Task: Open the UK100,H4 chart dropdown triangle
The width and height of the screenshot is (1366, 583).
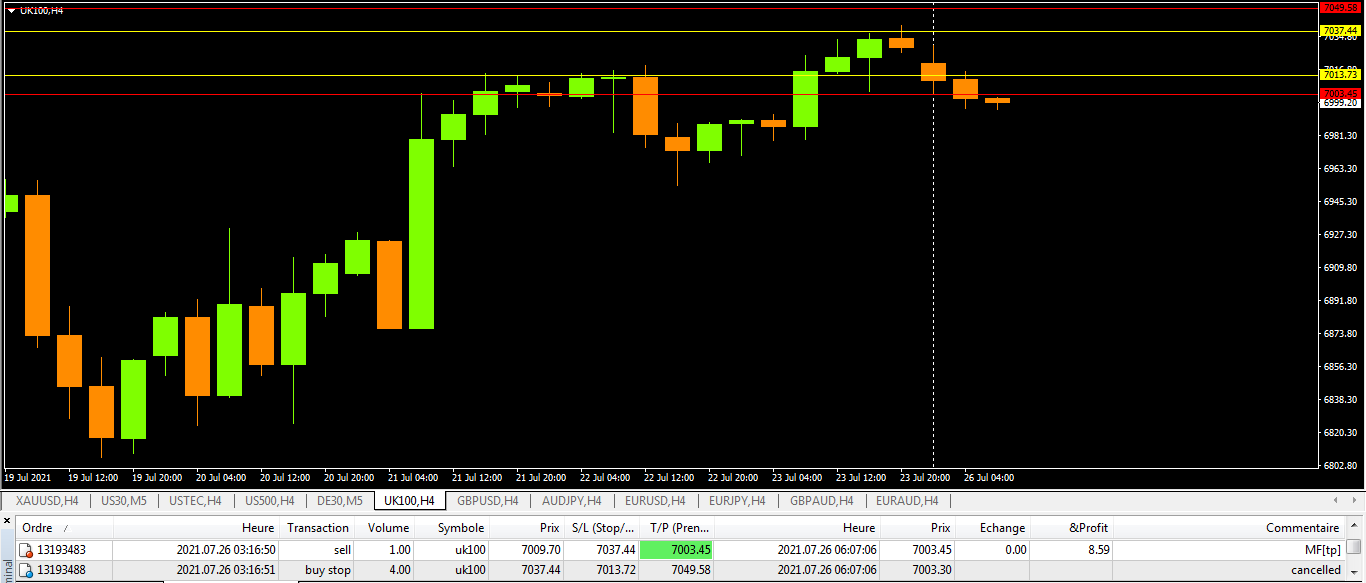Action: tap(11, 11)
